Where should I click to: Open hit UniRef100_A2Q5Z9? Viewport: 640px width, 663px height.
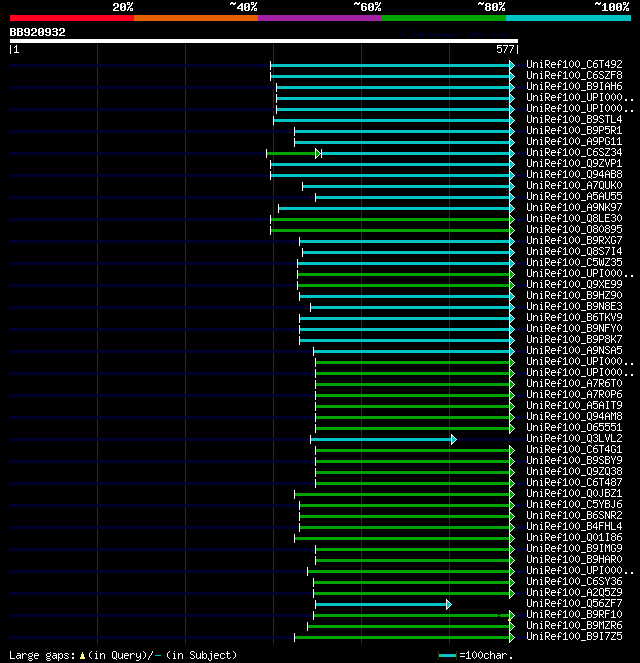[574, 592]
